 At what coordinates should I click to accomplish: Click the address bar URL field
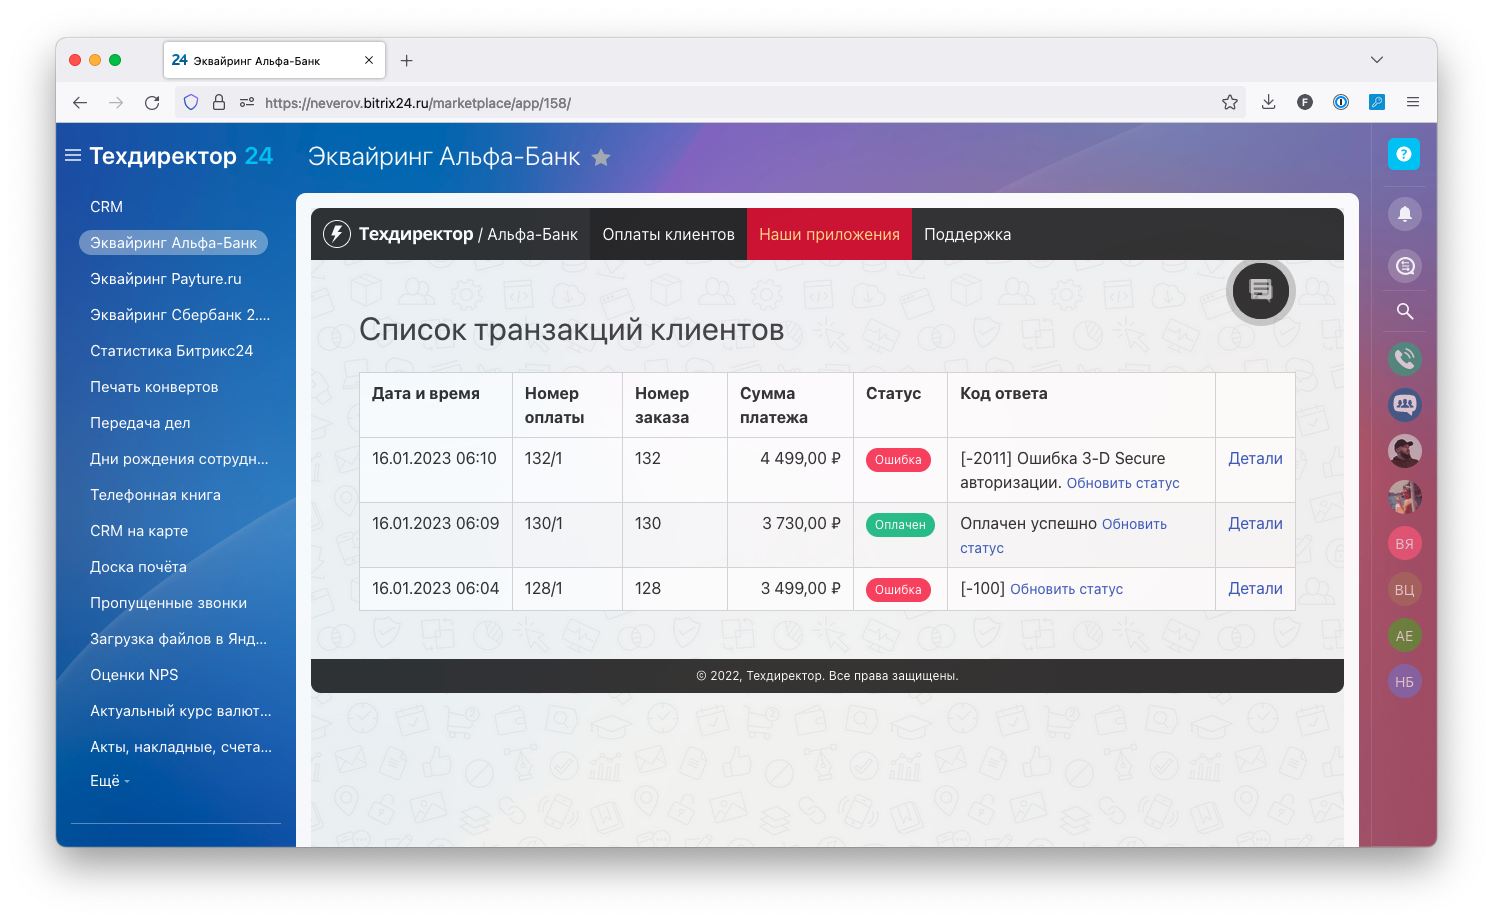(x=700, y=102)
